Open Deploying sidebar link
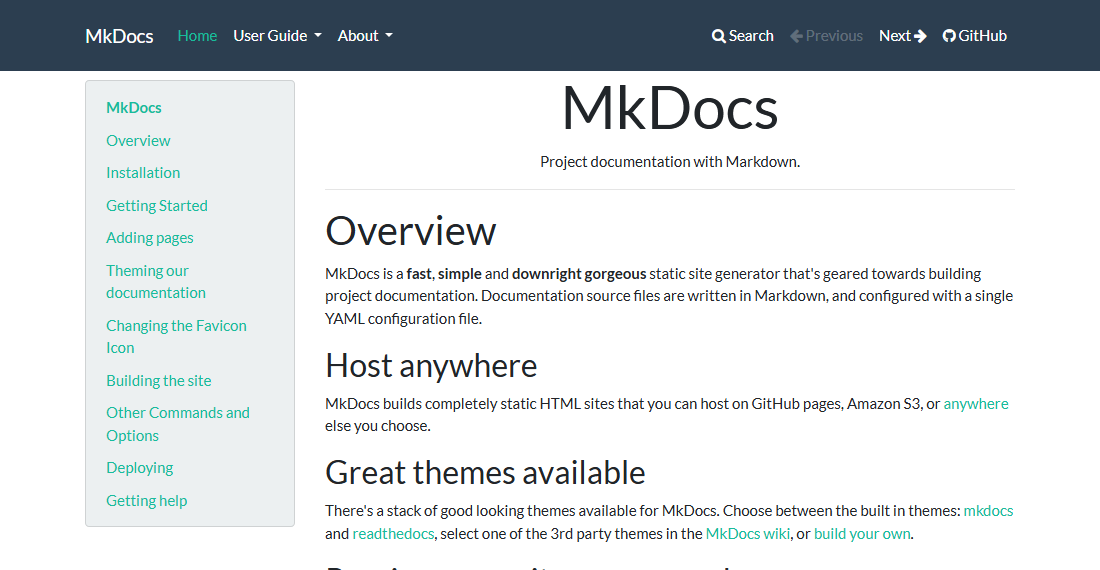The height and width of the screenshot is (570, 1100). 140,468
